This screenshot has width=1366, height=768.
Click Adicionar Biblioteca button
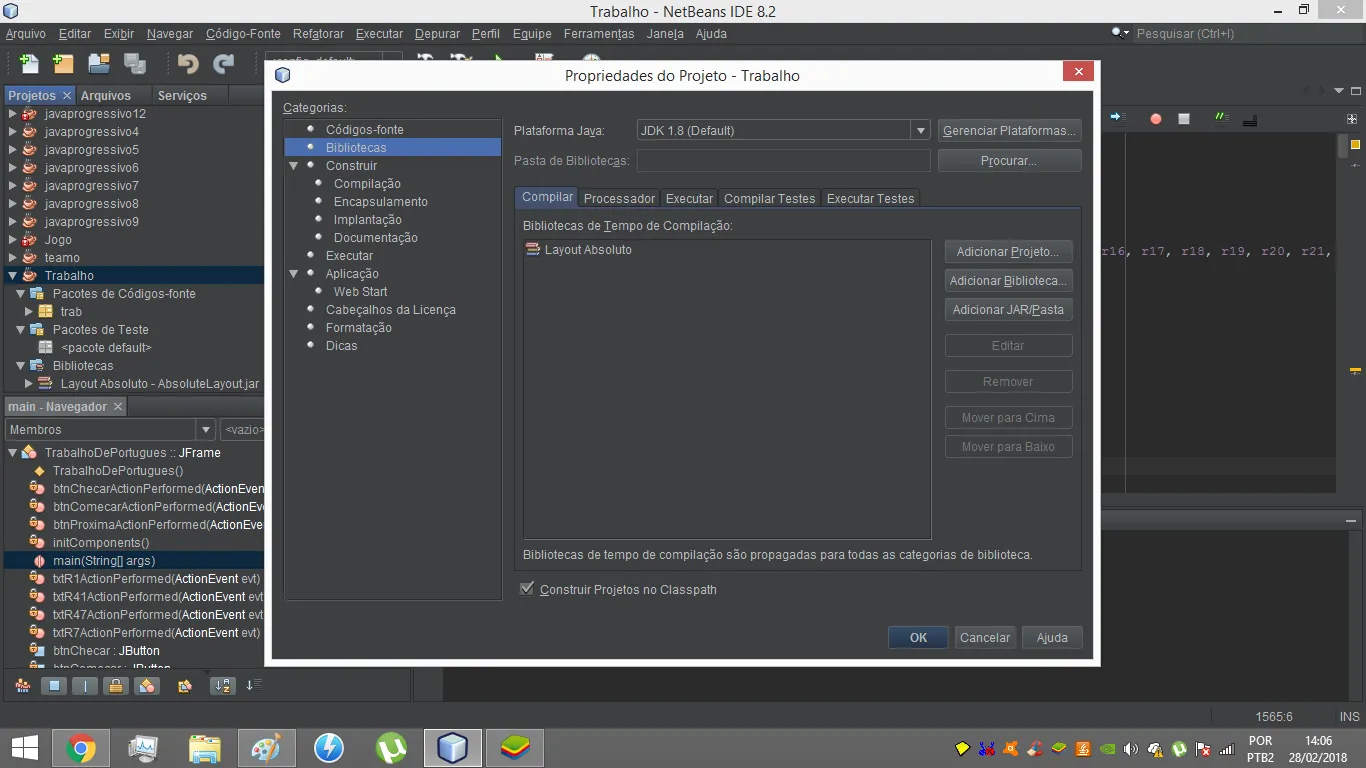coord(1008,281)
